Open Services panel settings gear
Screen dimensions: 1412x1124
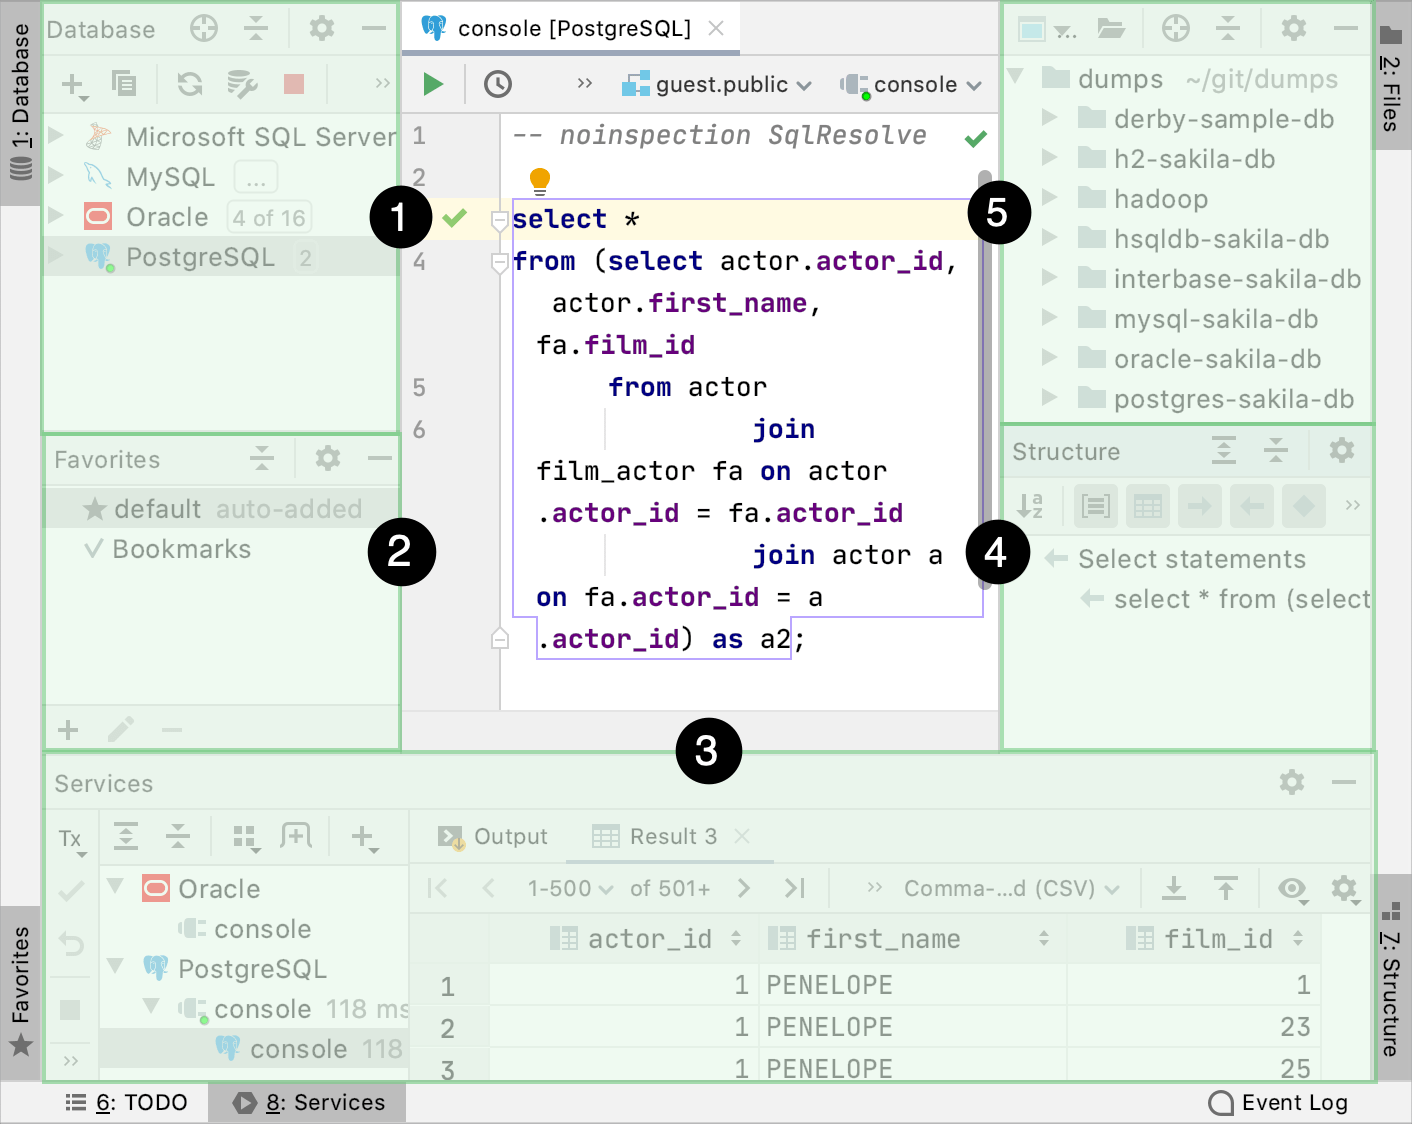pyautogui.click(x=1291, y=782)
